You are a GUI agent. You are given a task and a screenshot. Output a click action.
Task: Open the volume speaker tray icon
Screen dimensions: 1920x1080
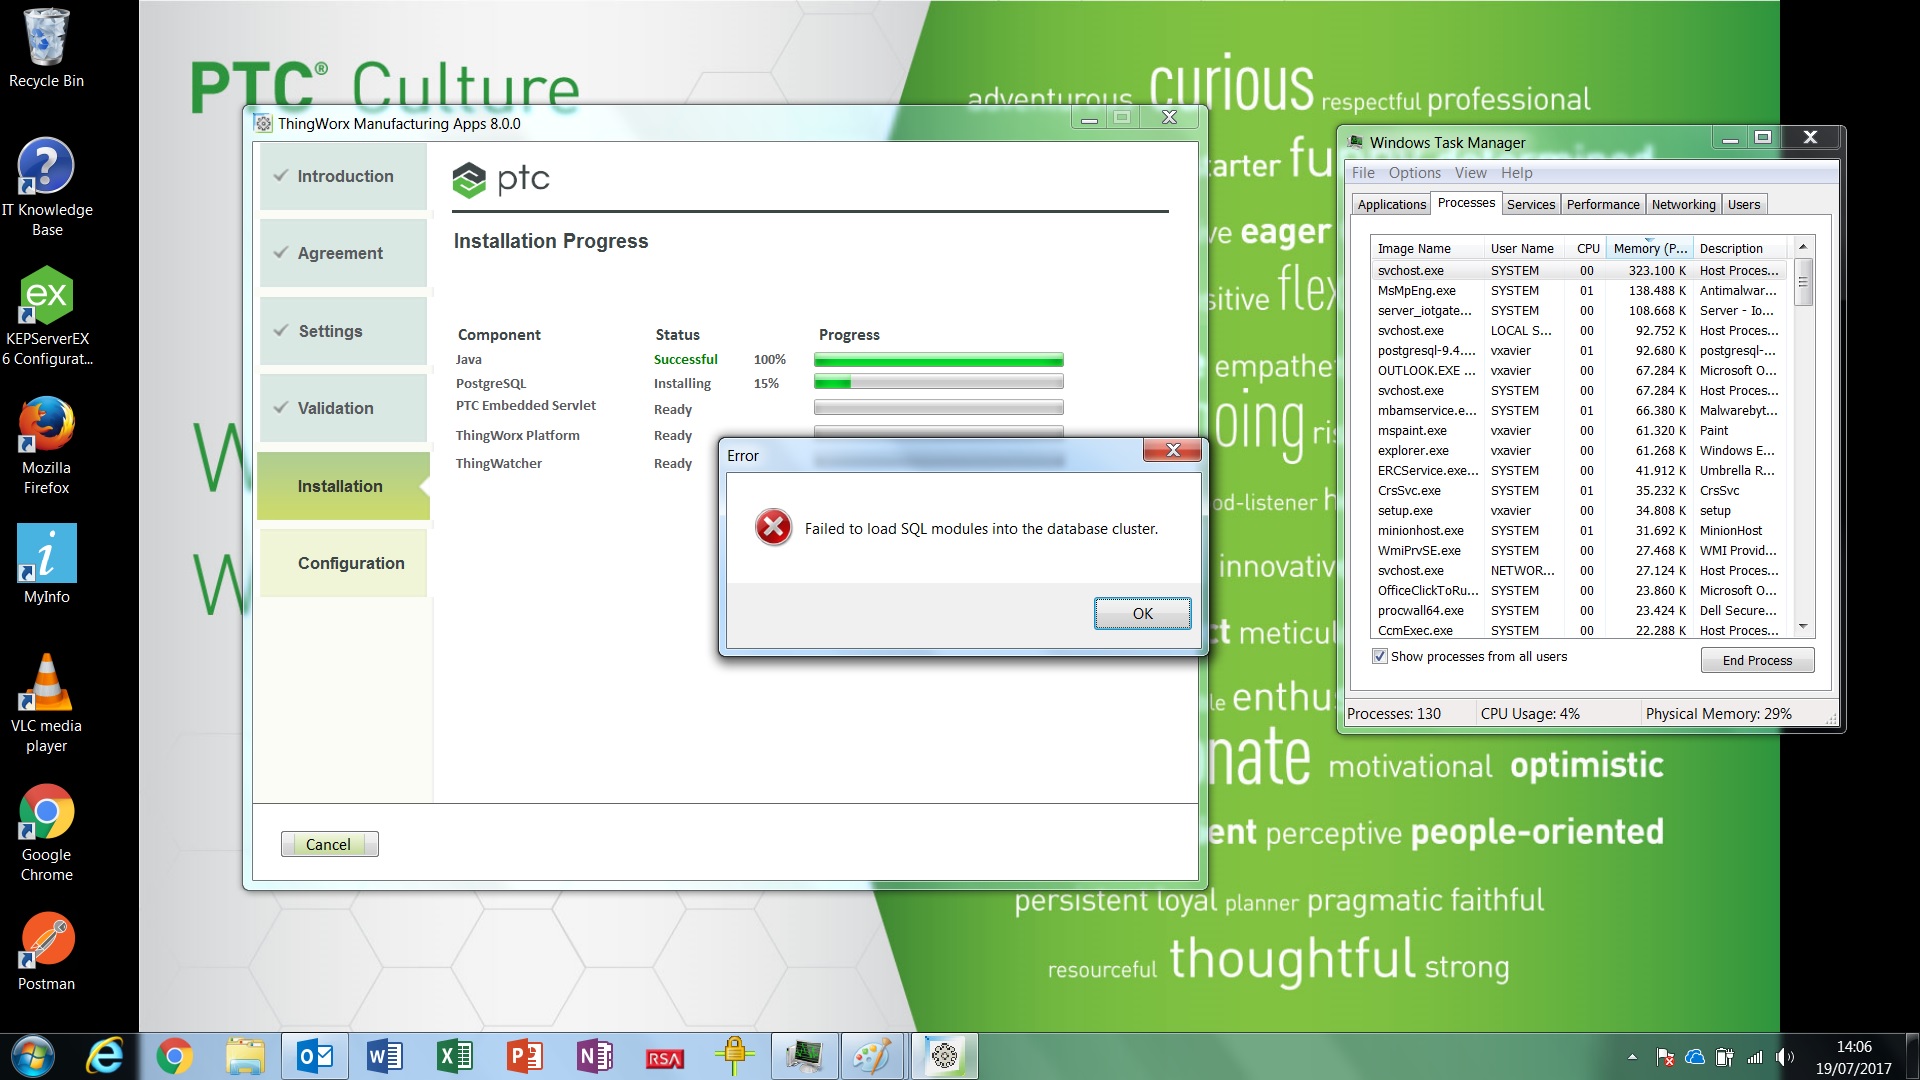(x=1784, y=1057)
